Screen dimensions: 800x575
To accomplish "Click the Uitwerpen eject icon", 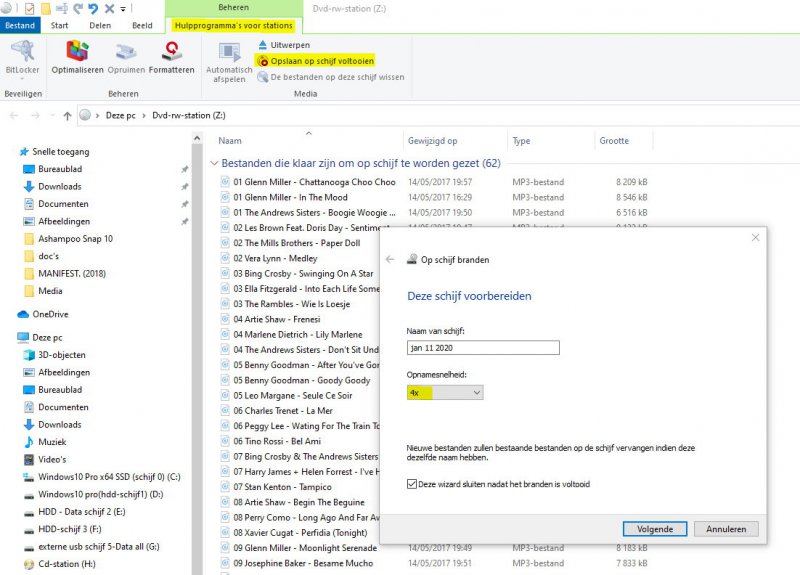I will (263, 45).
